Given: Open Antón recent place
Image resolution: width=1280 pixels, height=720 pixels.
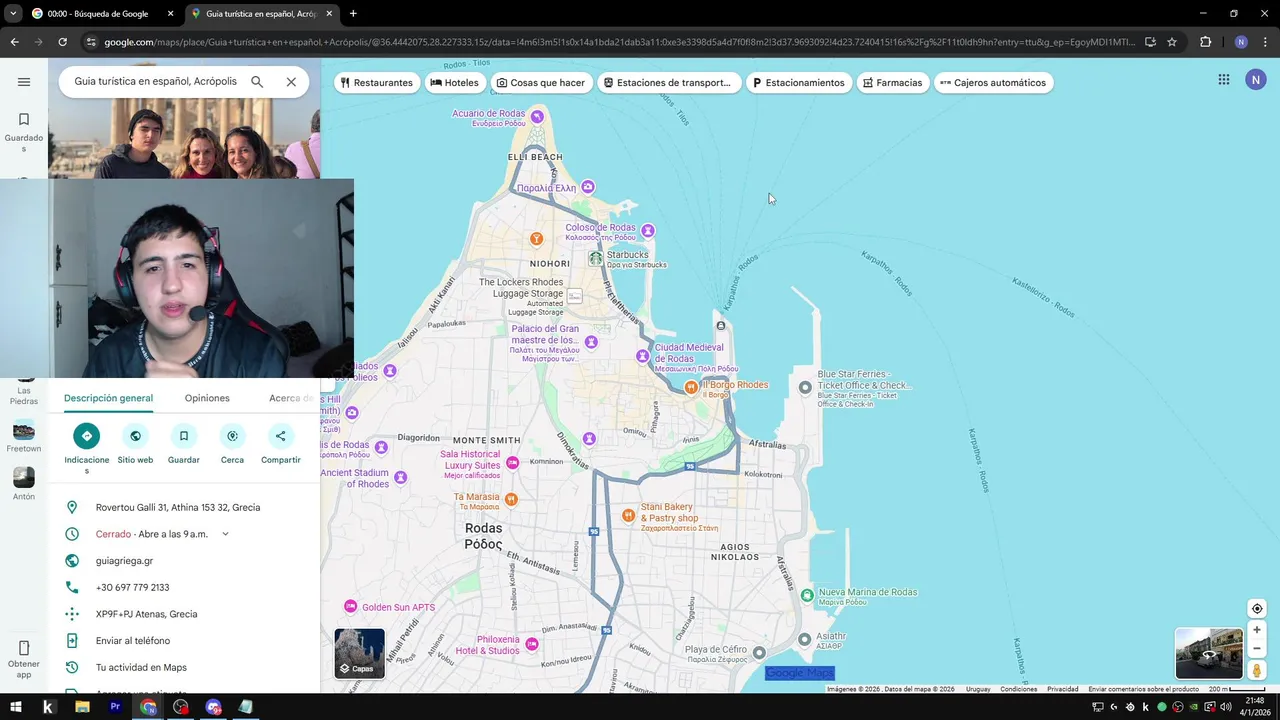Looking at the screenshot, I should click(24, 484).
